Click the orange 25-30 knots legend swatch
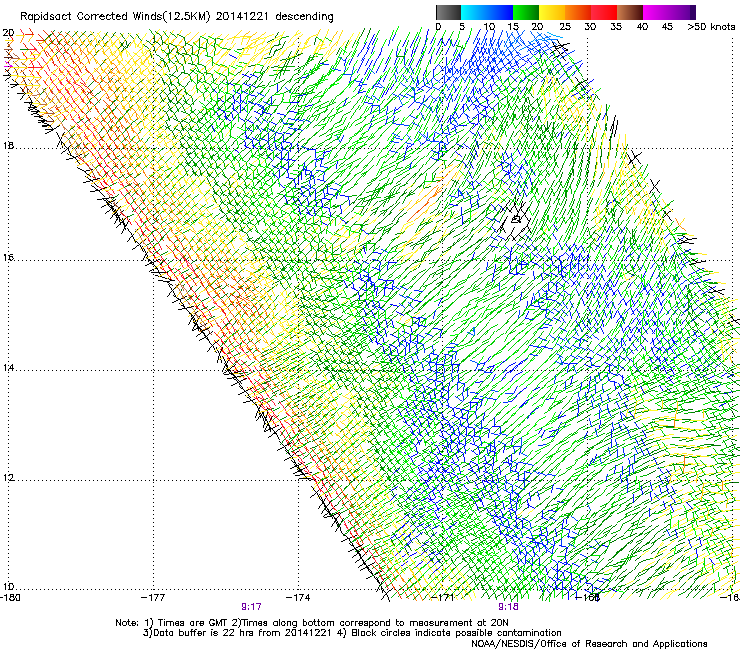The width and height of the screenshot is (740, 650). click(578, 12)
